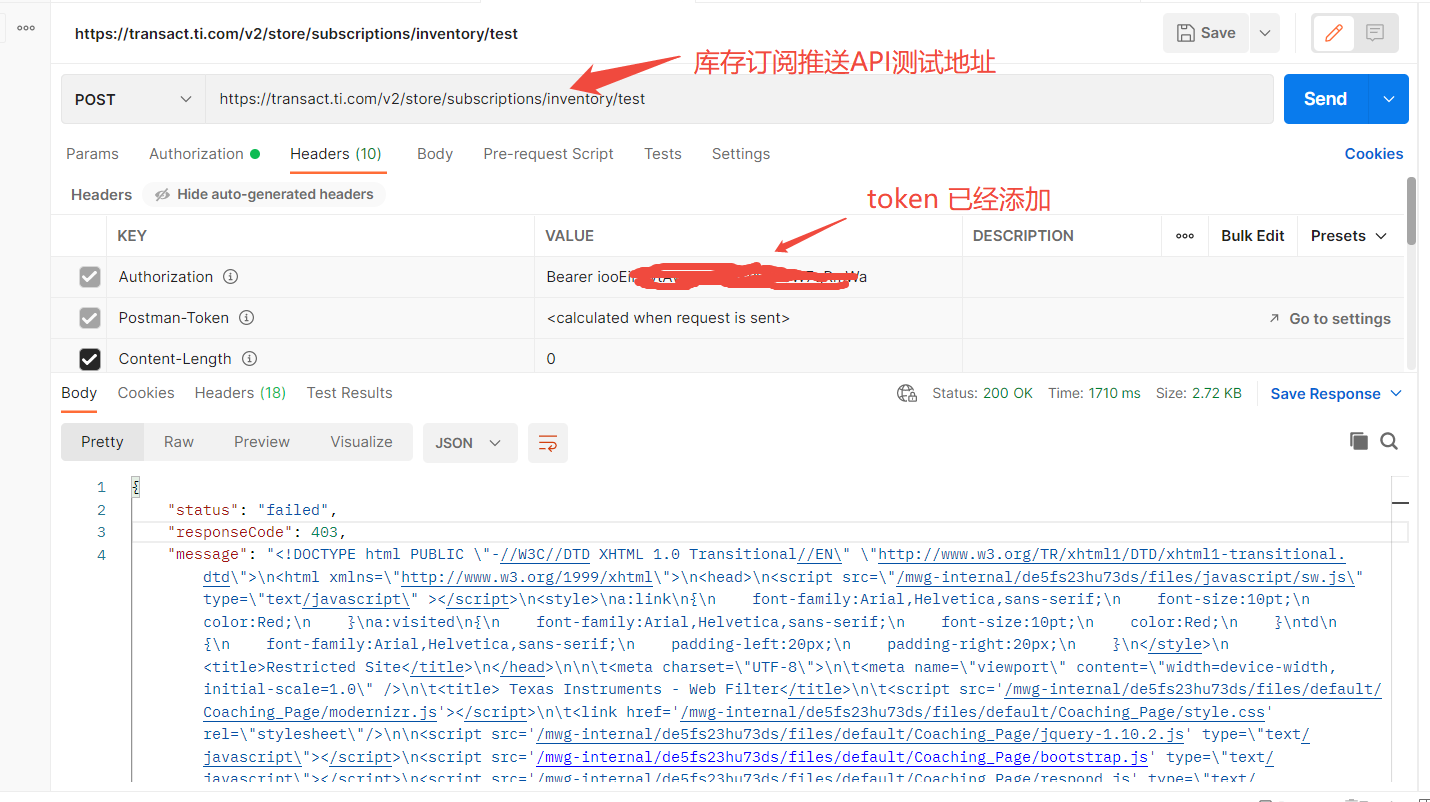This screenshot has width=1430, height=802.
Task: Switch to edit mode with the pencil icon
Action: [x=1333, y=33]
